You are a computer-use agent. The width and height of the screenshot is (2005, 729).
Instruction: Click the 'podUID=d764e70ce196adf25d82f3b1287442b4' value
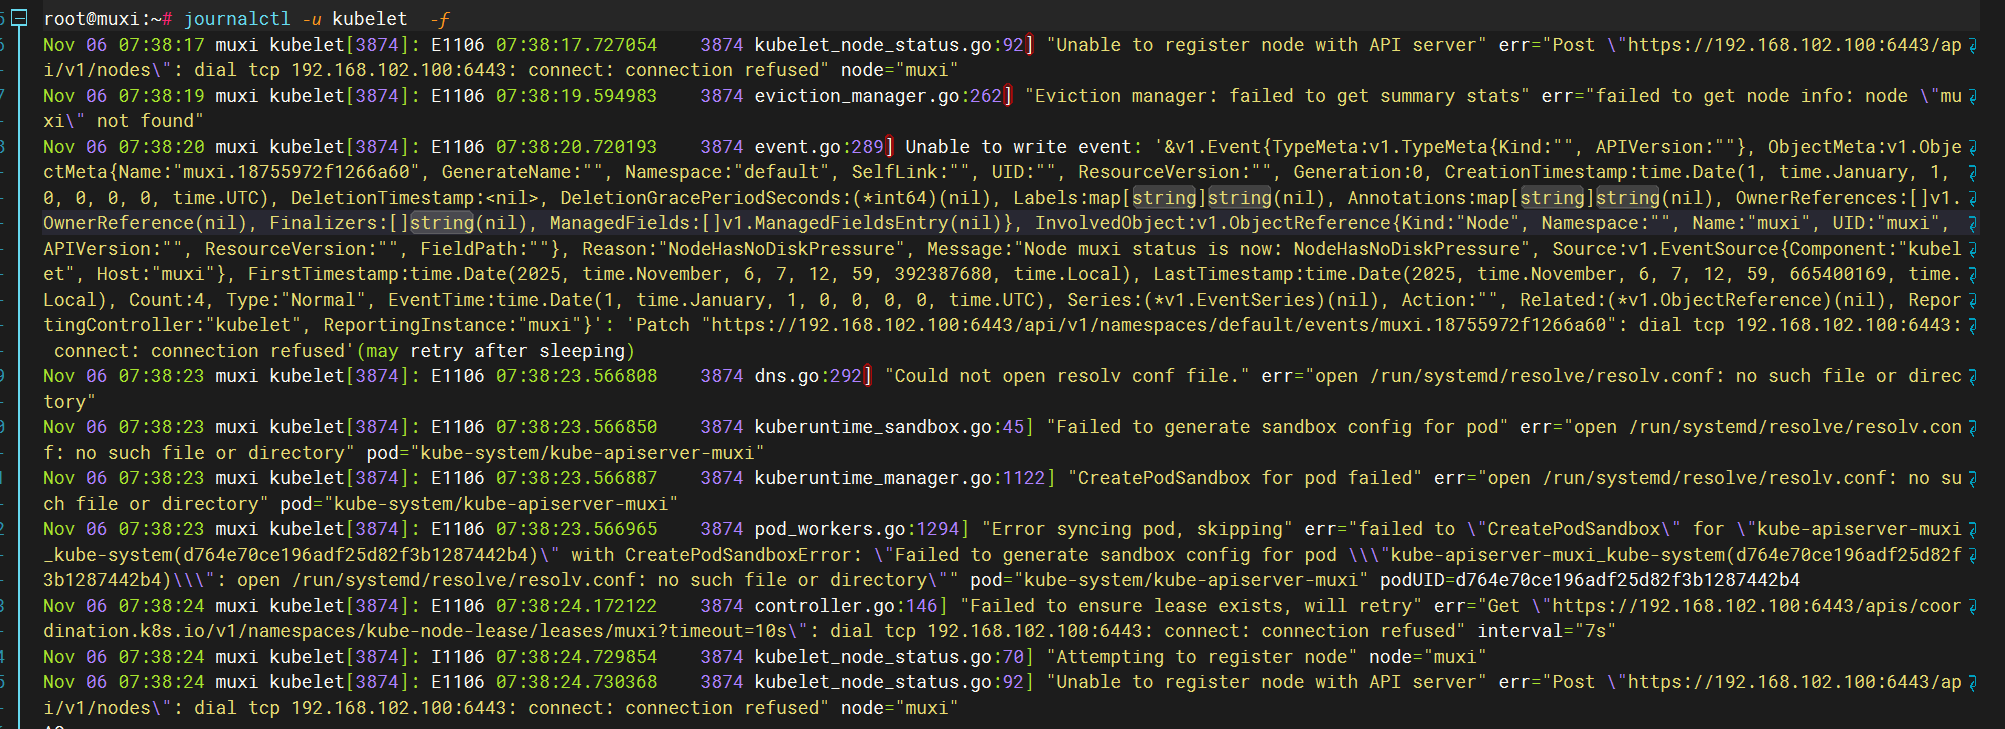(1590, 580)
